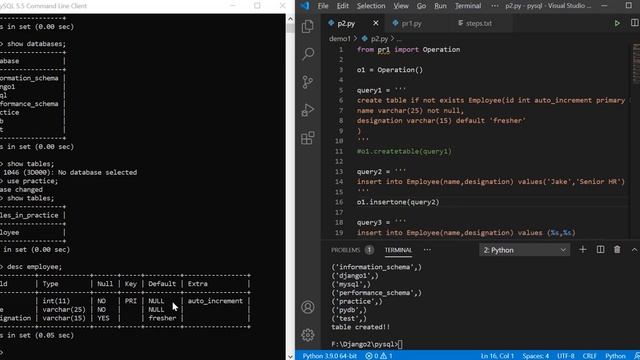Change indentation via Spaces: 4
The height and width of the screenshot is (360, 640).
click(x=536, y=356)
